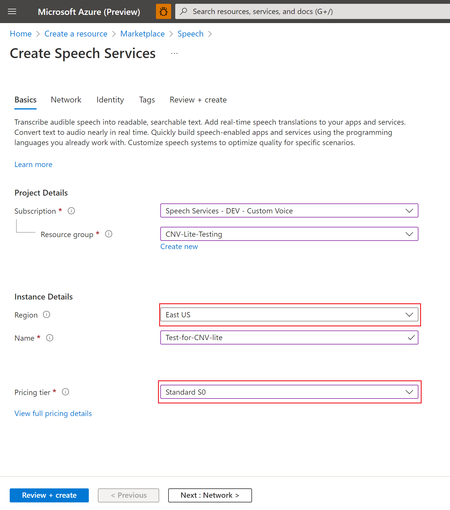Open the Review + create tab
The width and height of the screenshot is (450, 510).
(198, 100)
